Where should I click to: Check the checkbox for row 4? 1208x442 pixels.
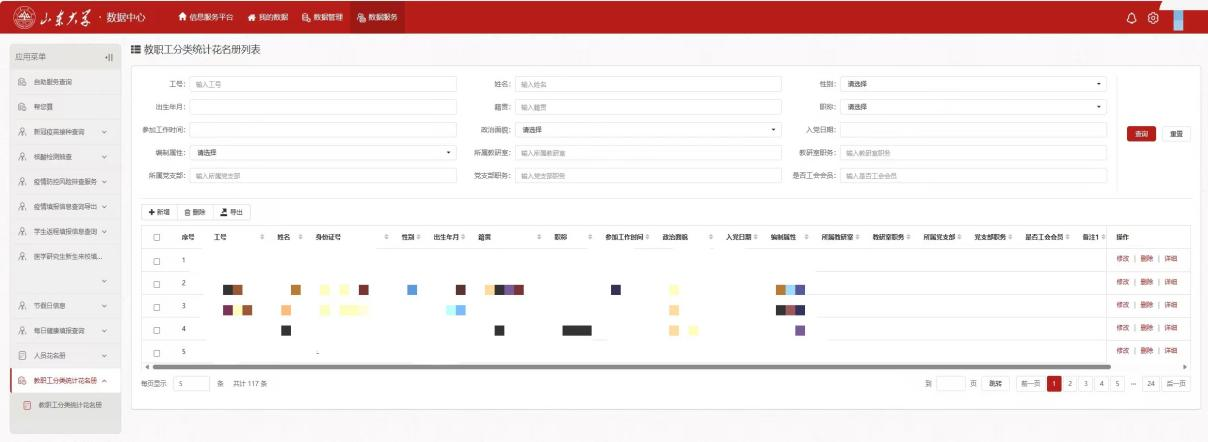(x=157, y=328)
